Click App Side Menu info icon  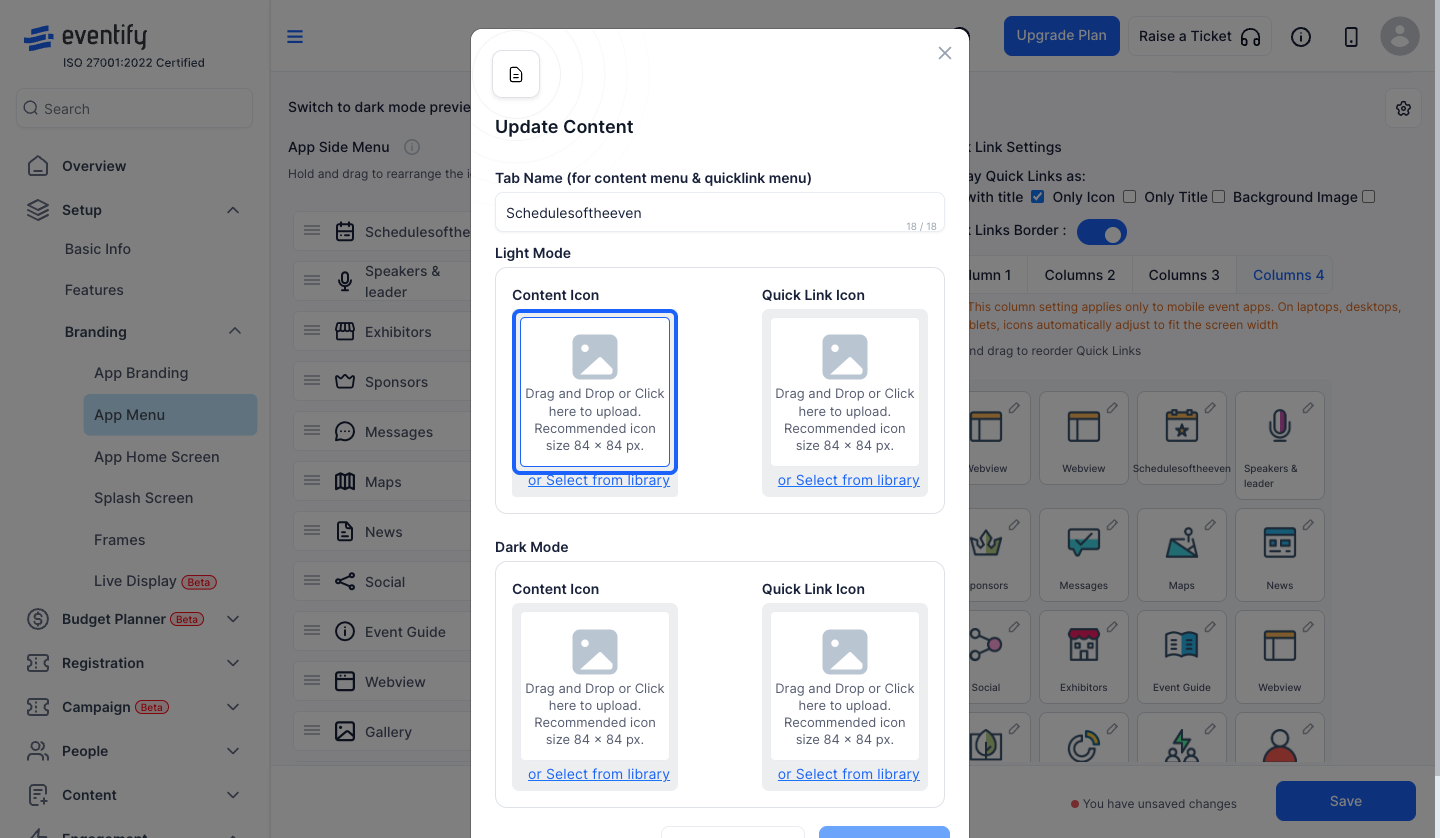click(412, 147)
